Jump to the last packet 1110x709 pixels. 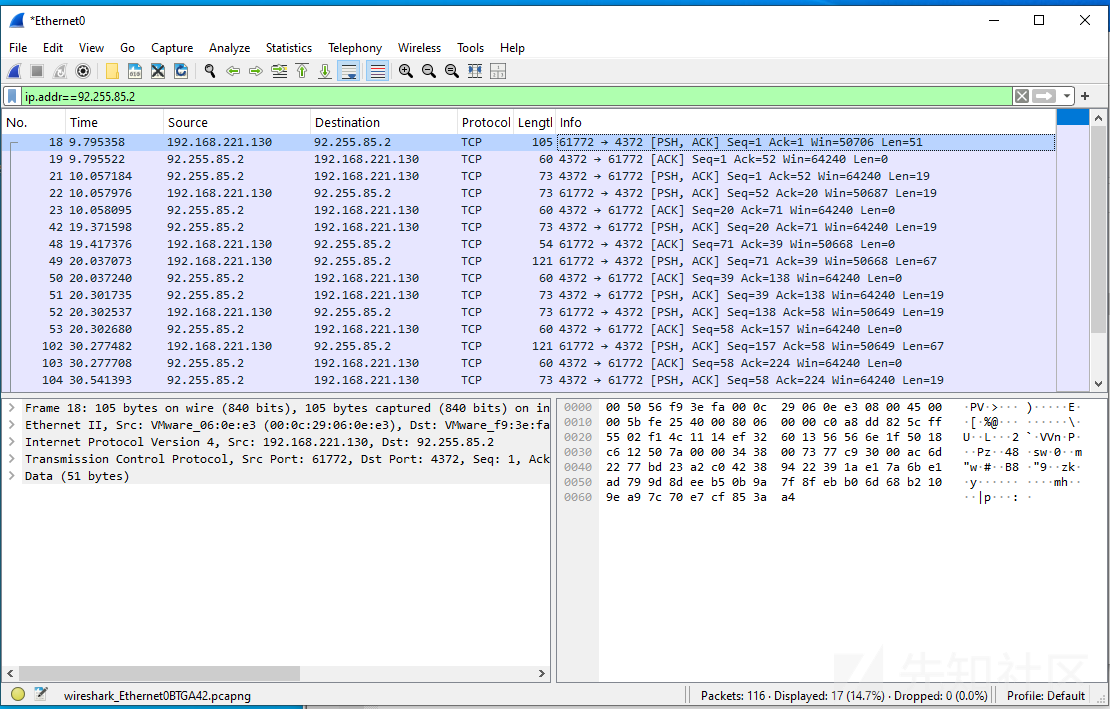(x=325, y=71)
